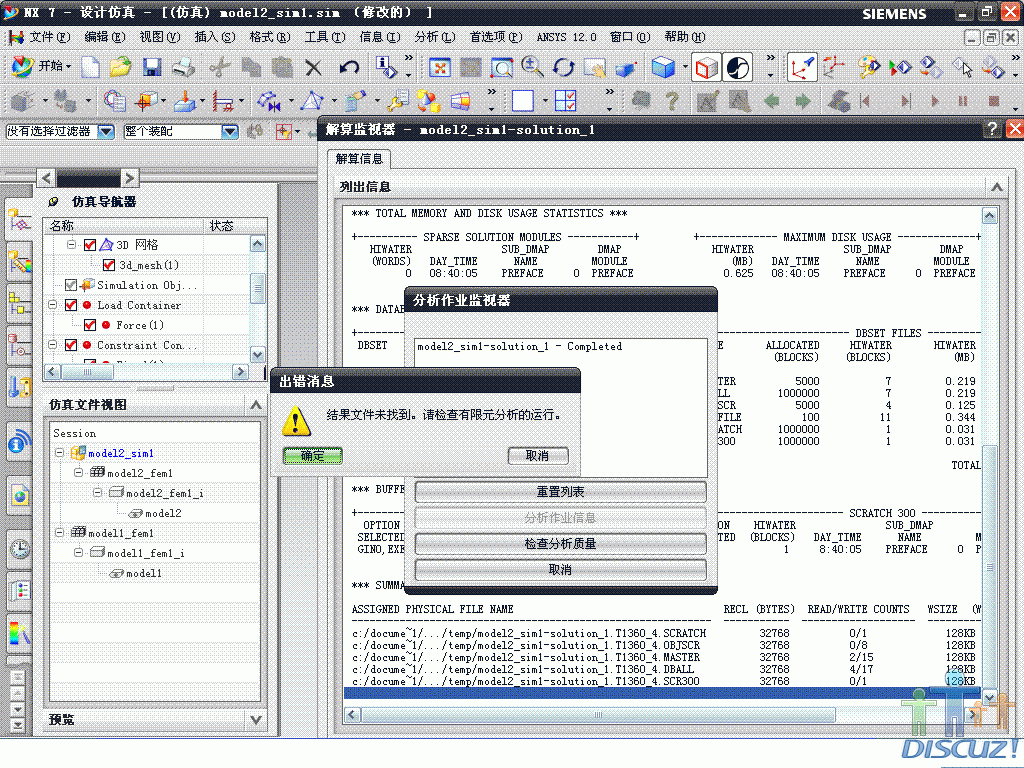
Task: Toggle the 3D 网格 checkbox
Action: click(89, 245)
